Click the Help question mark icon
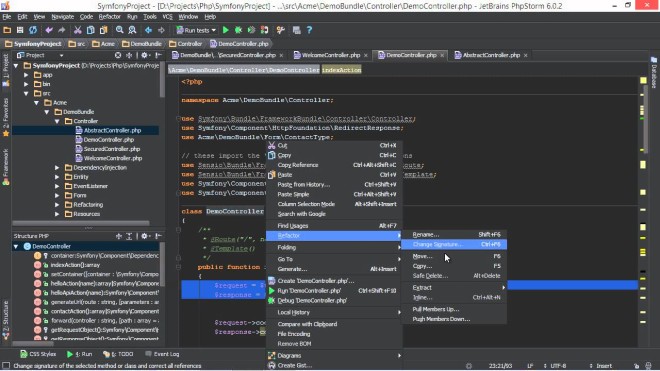The height and width of the screenshot is (371, 660). (309, 30)
